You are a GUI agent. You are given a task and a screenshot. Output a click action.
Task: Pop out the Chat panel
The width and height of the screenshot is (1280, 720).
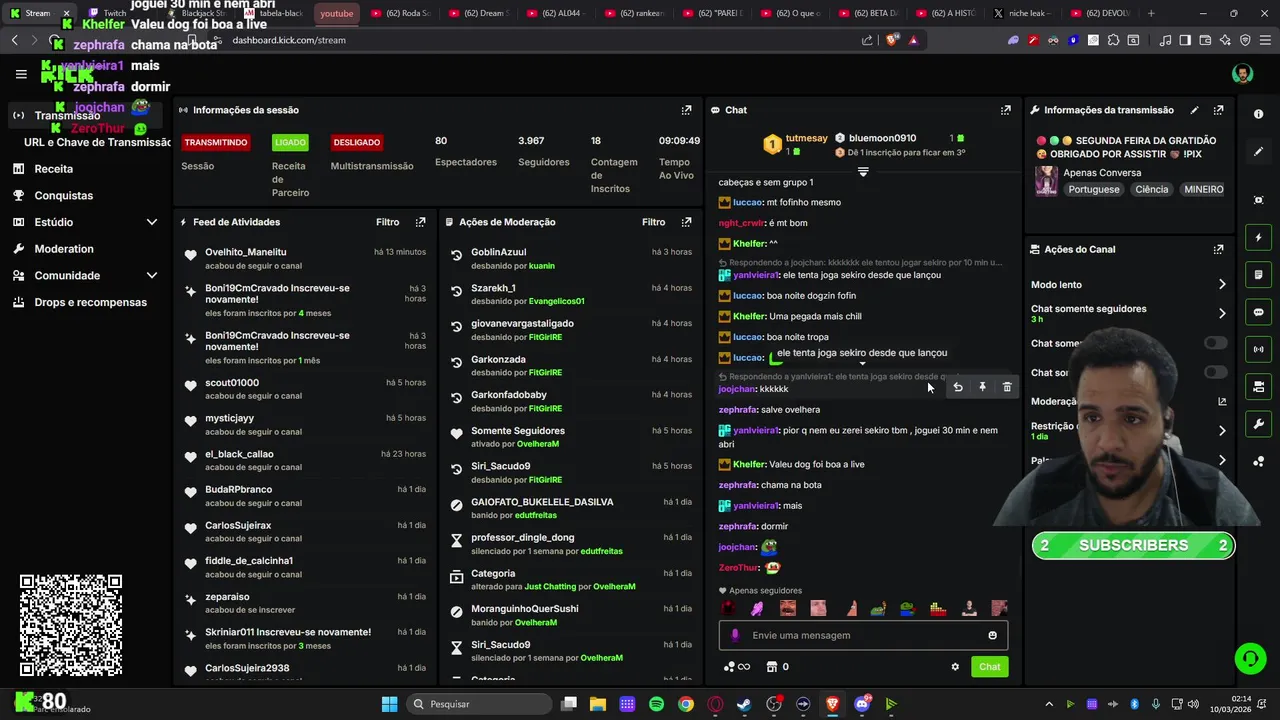click(1005, 110)
